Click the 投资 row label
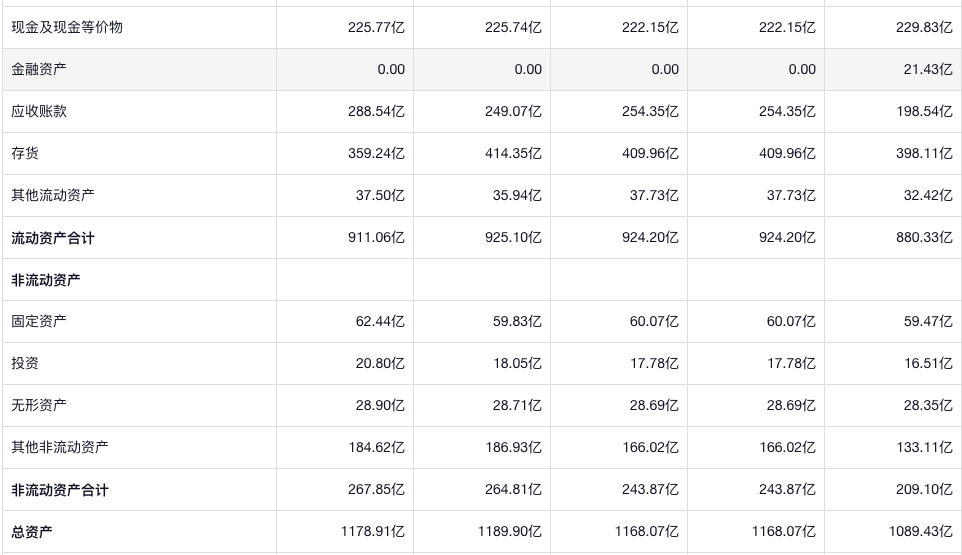Viewport: 962px width, 555px height. [x=25, y=364]
